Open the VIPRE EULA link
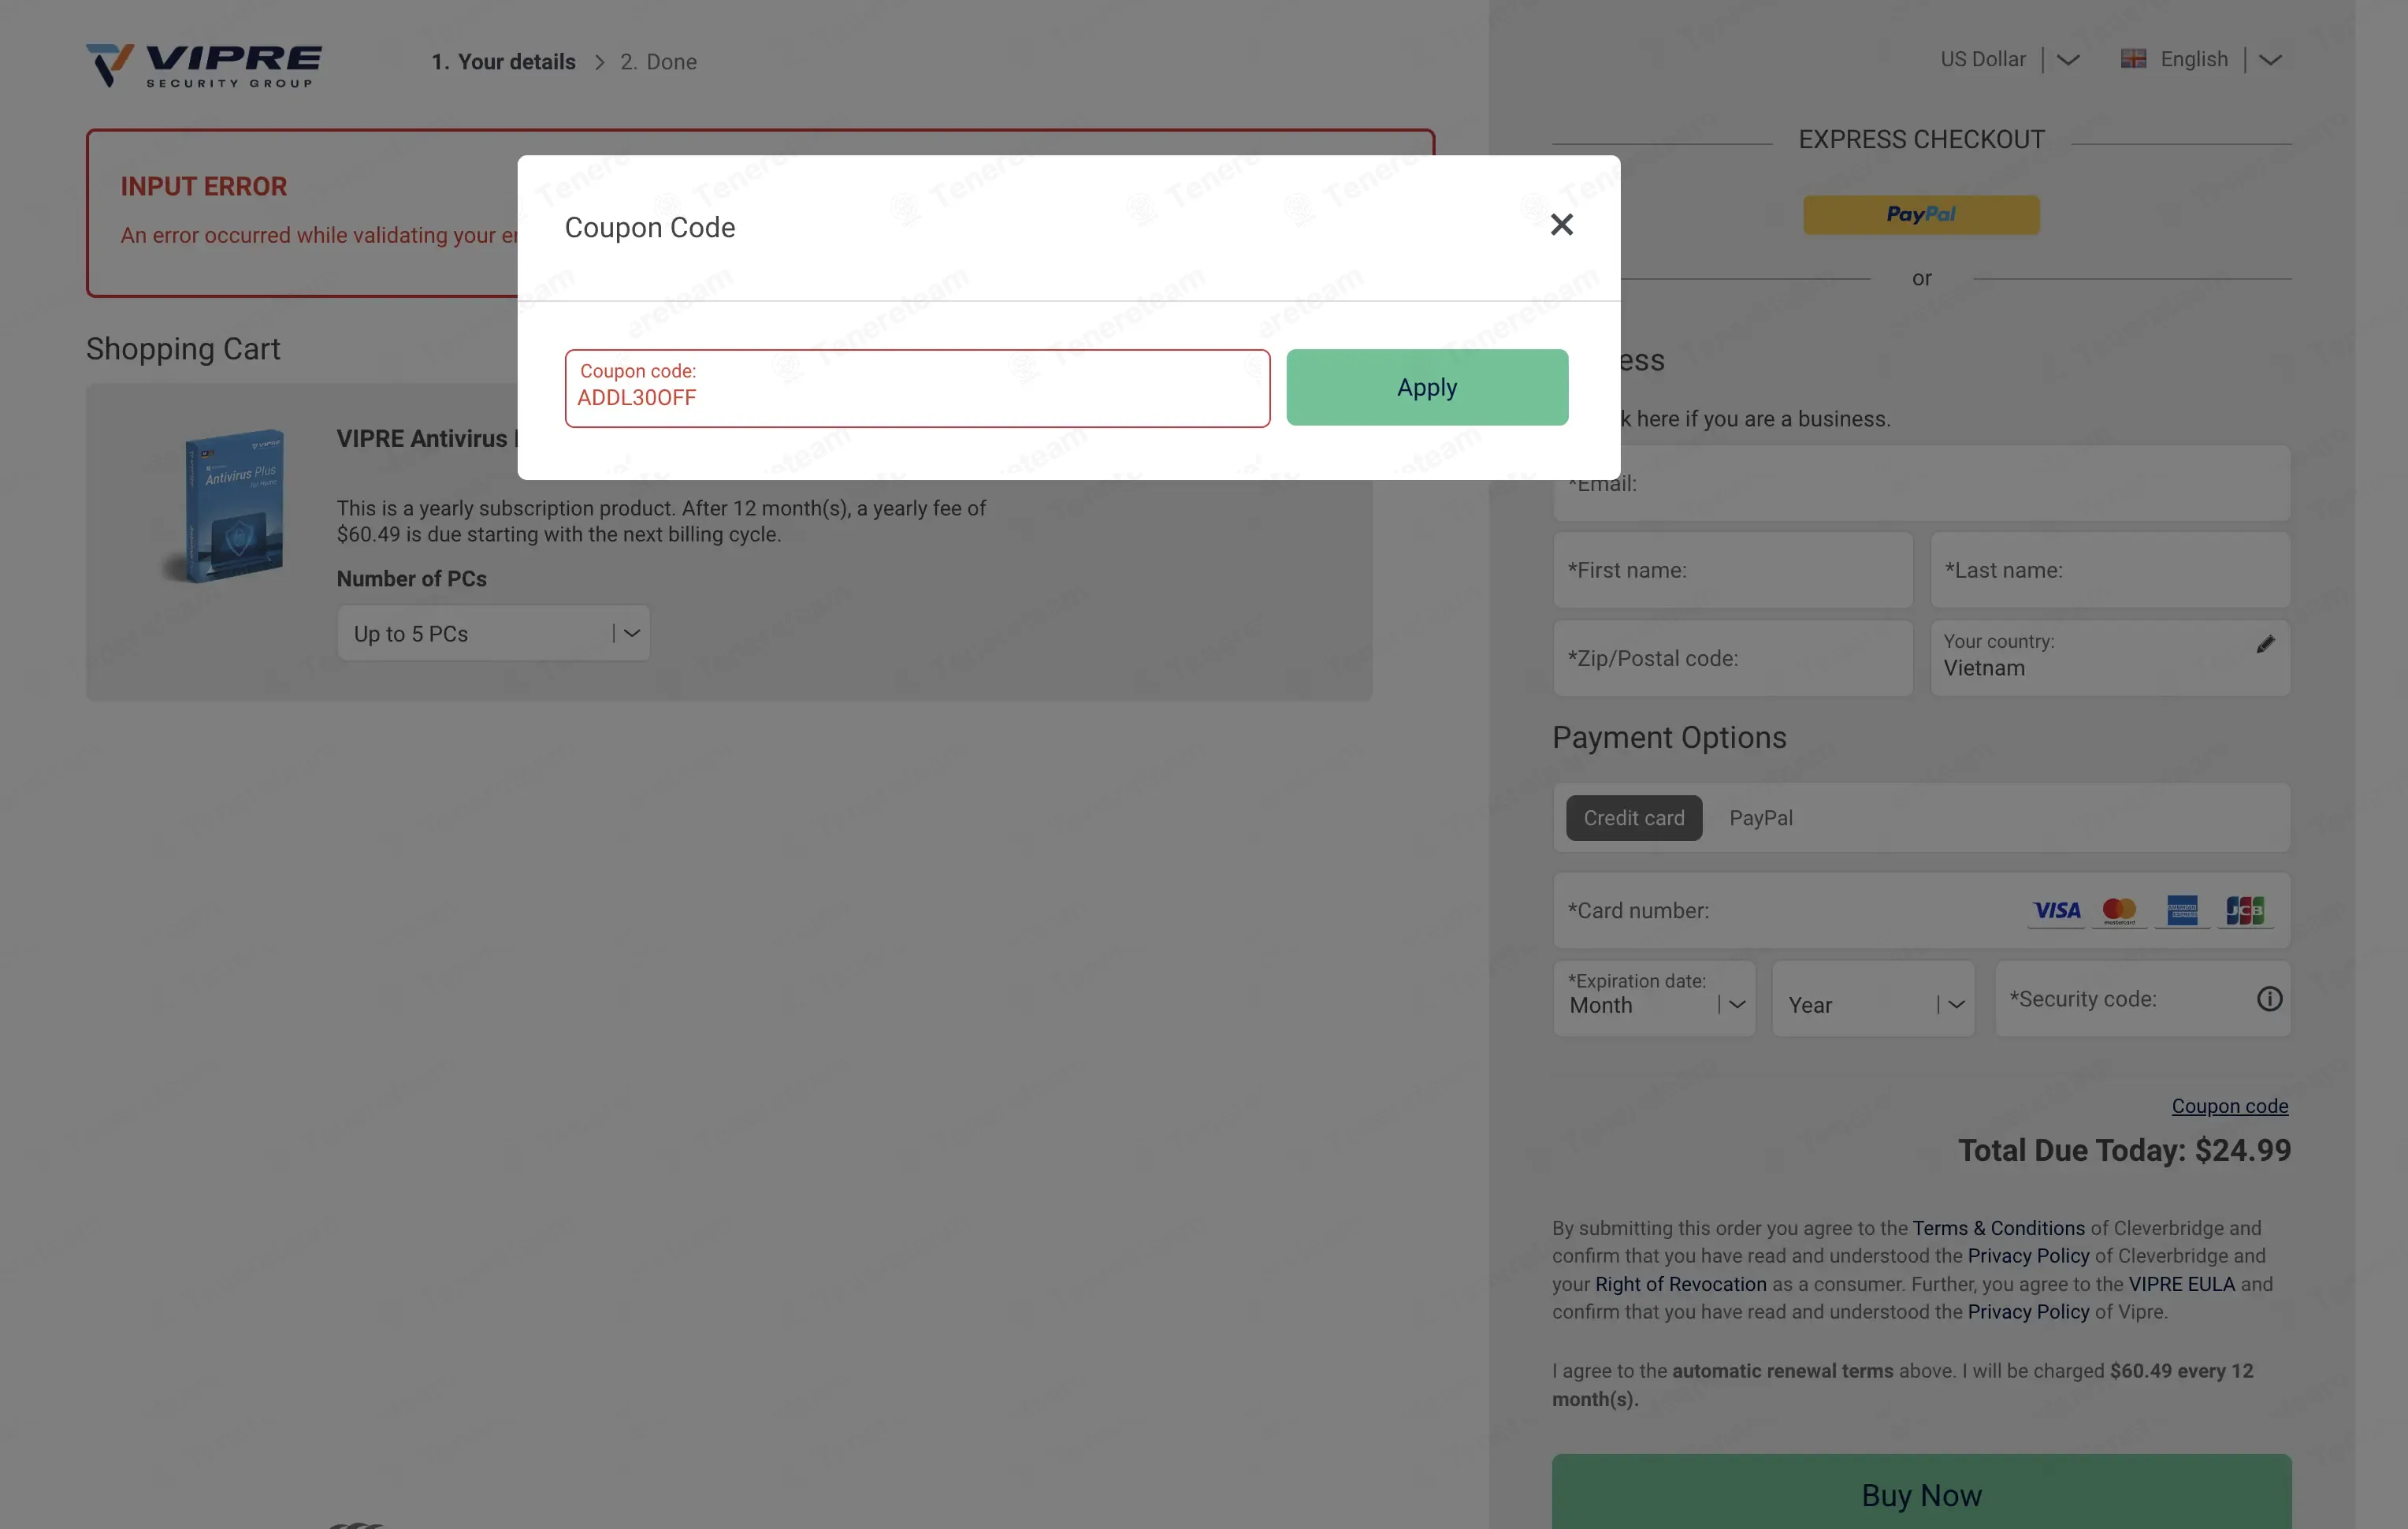This screenshot has height=1529, width=2408. [x=2181, y=1284]
